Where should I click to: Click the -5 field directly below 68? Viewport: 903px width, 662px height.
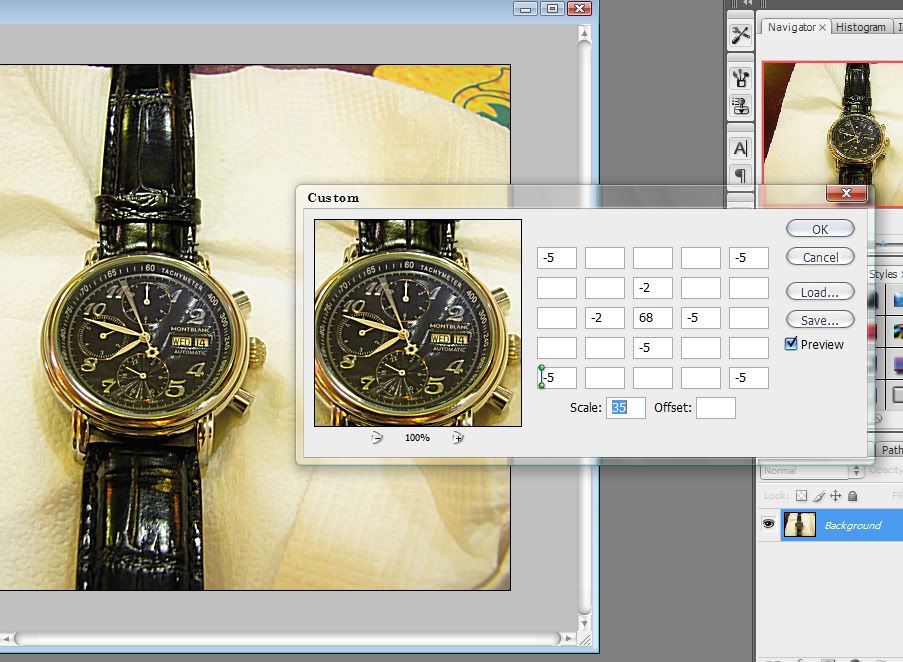pyautogui.click(x=652, y=348)
